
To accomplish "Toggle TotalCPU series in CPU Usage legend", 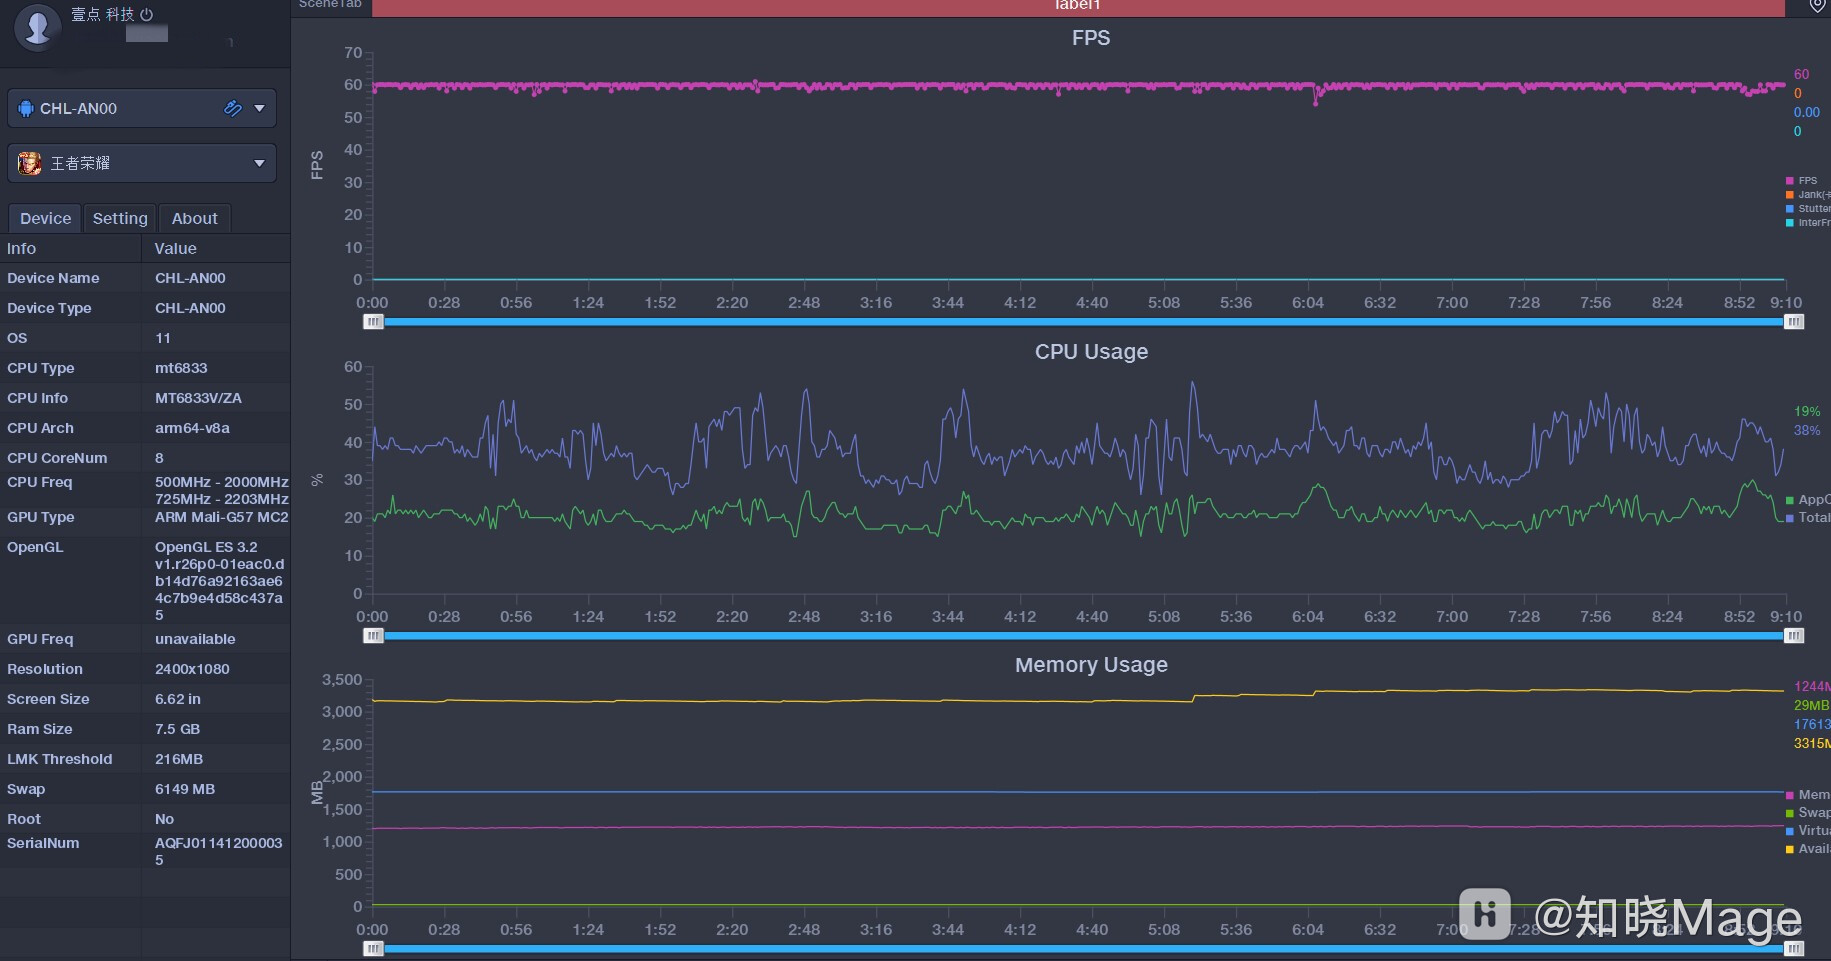I will (1808, 518).
